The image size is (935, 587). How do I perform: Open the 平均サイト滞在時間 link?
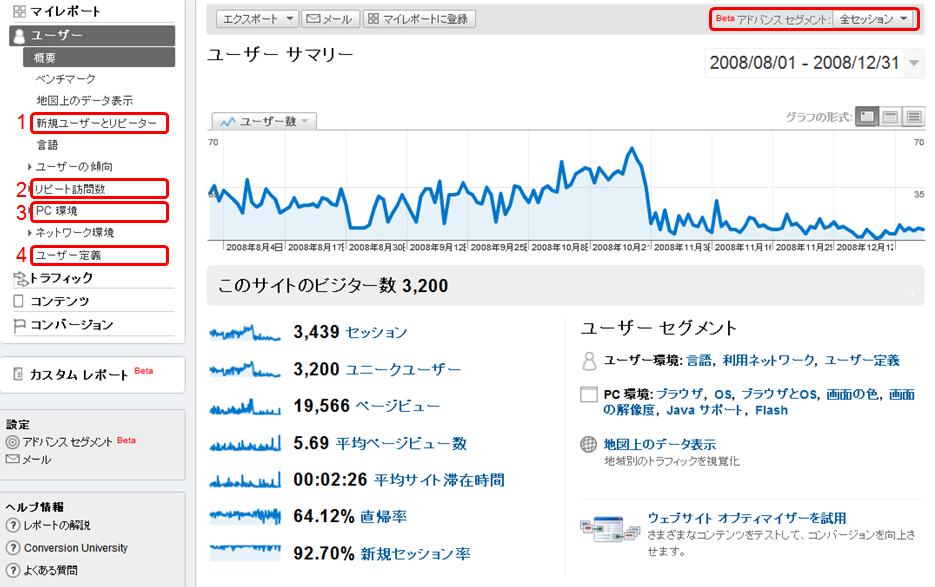click(439, 480)
